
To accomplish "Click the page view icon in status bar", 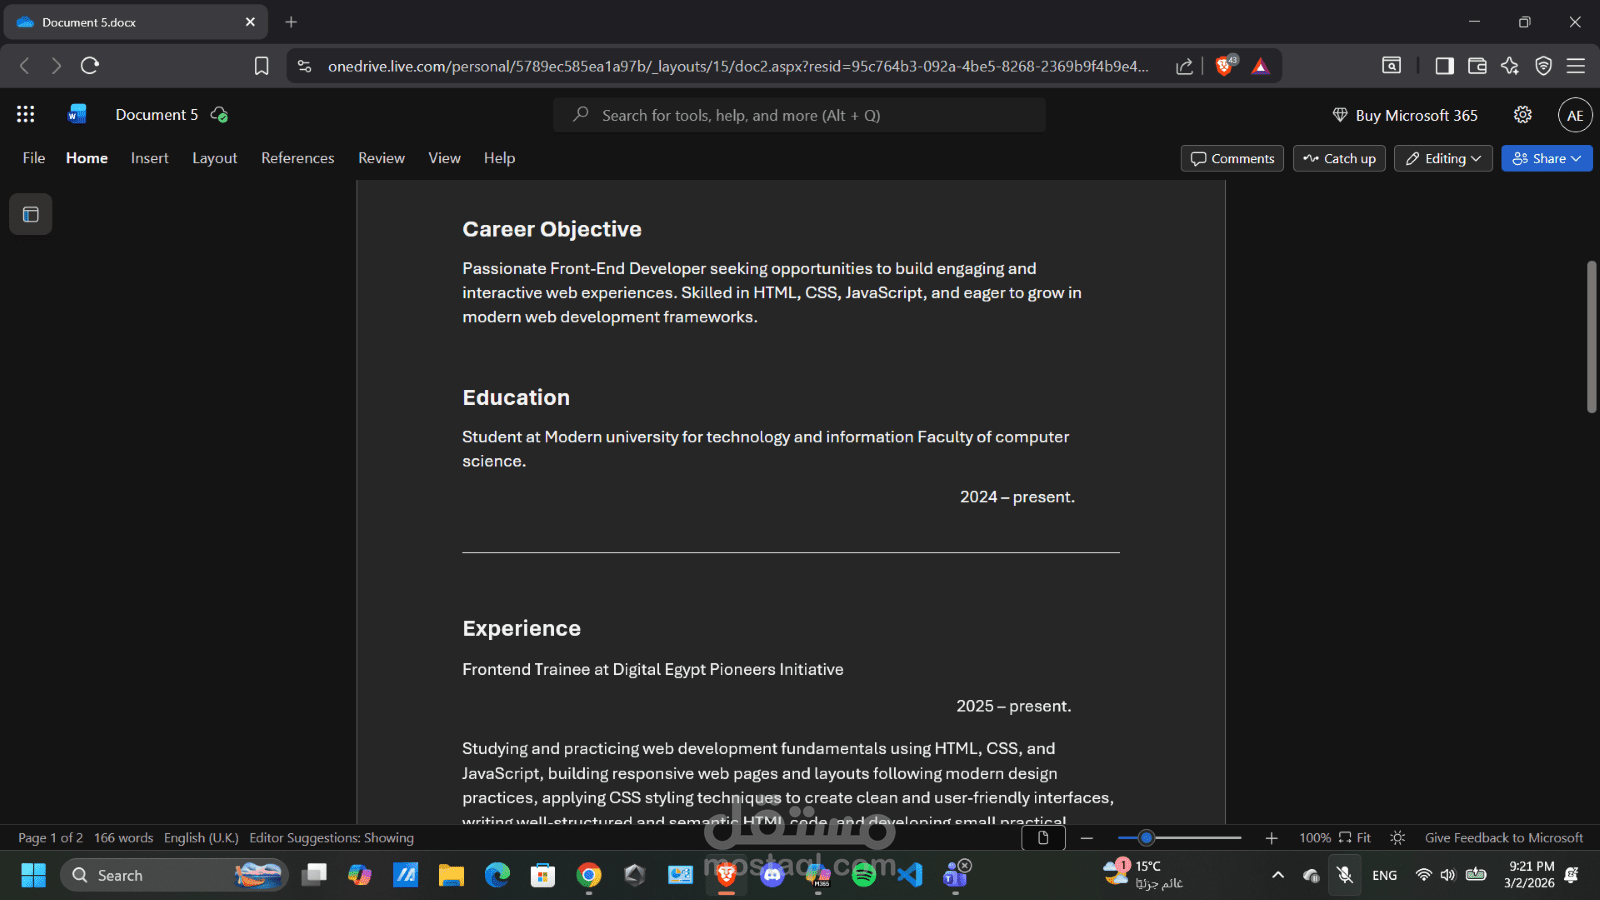I will 1043,838.
